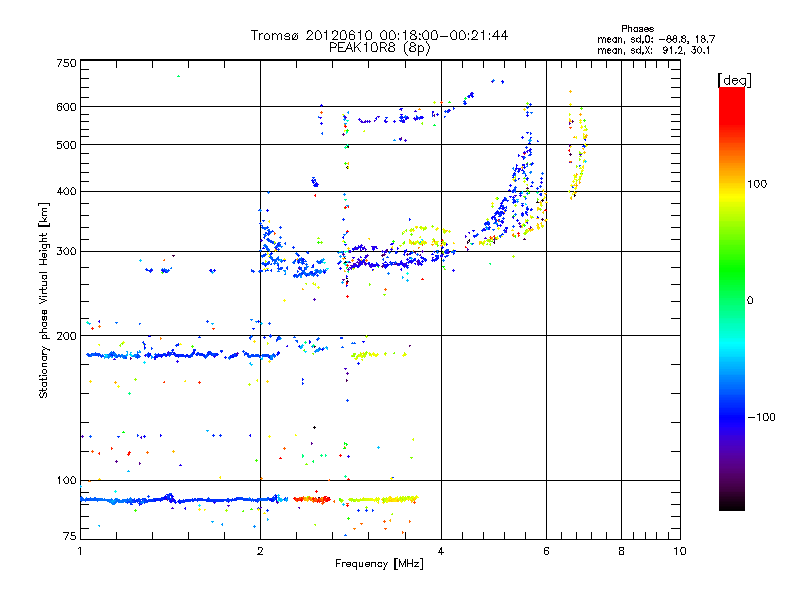Click the red E-layer trace segment near 95 km
This screenshot has width=800, height=600.
[312, 499]
